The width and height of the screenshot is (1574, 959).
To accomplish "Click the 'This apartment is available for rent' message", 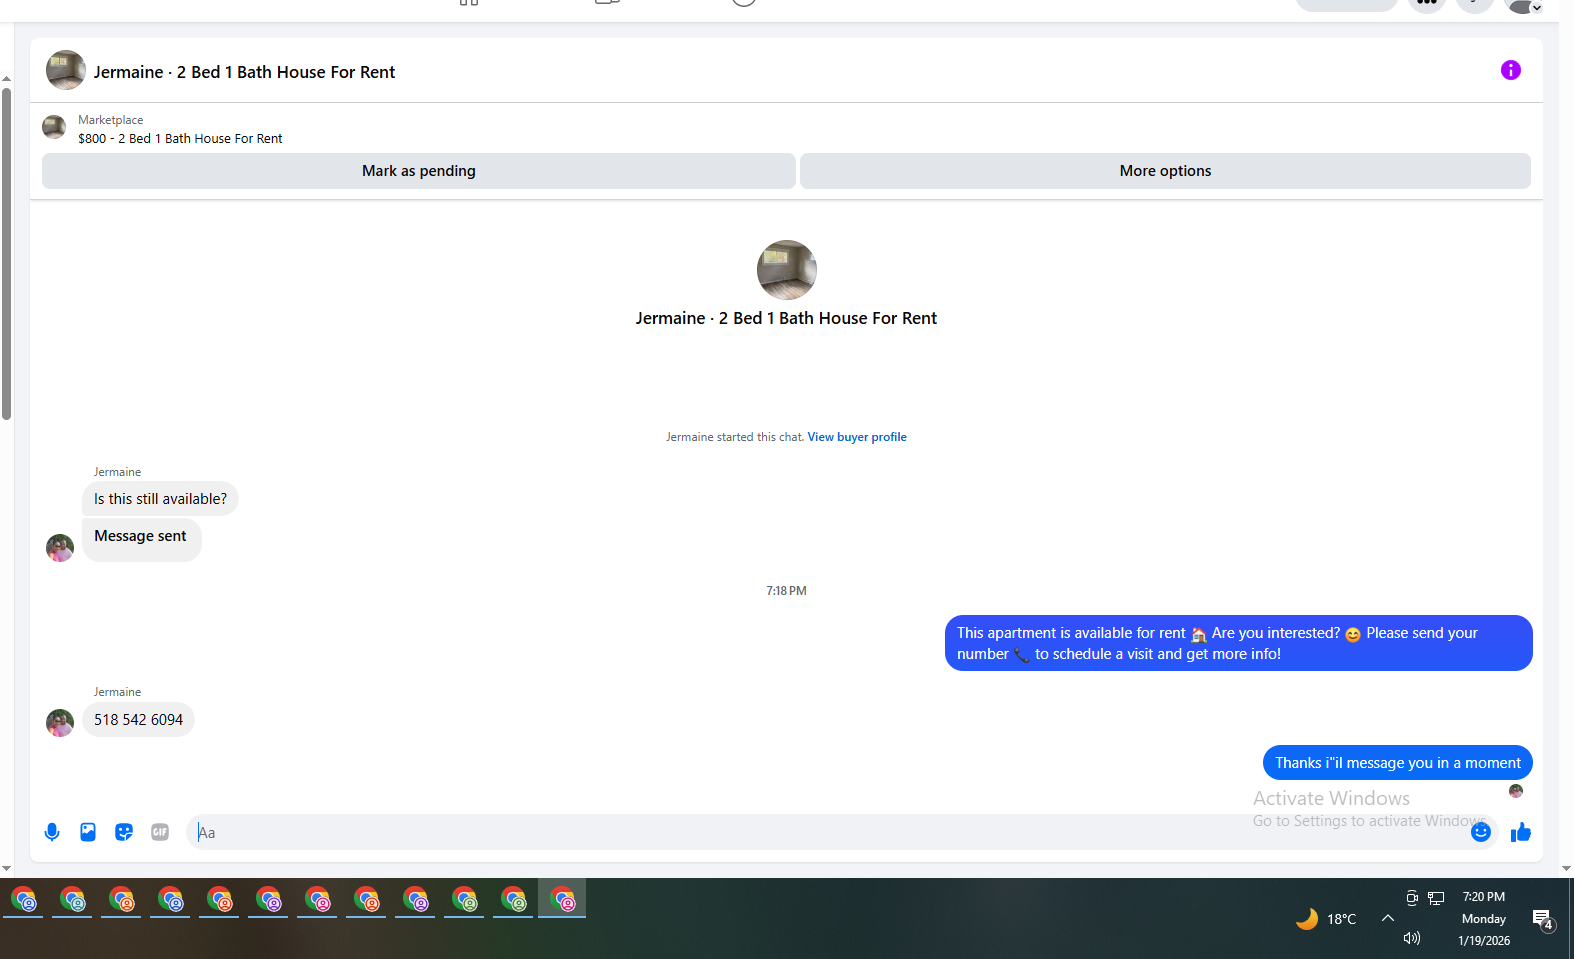I will point(1238,643).
